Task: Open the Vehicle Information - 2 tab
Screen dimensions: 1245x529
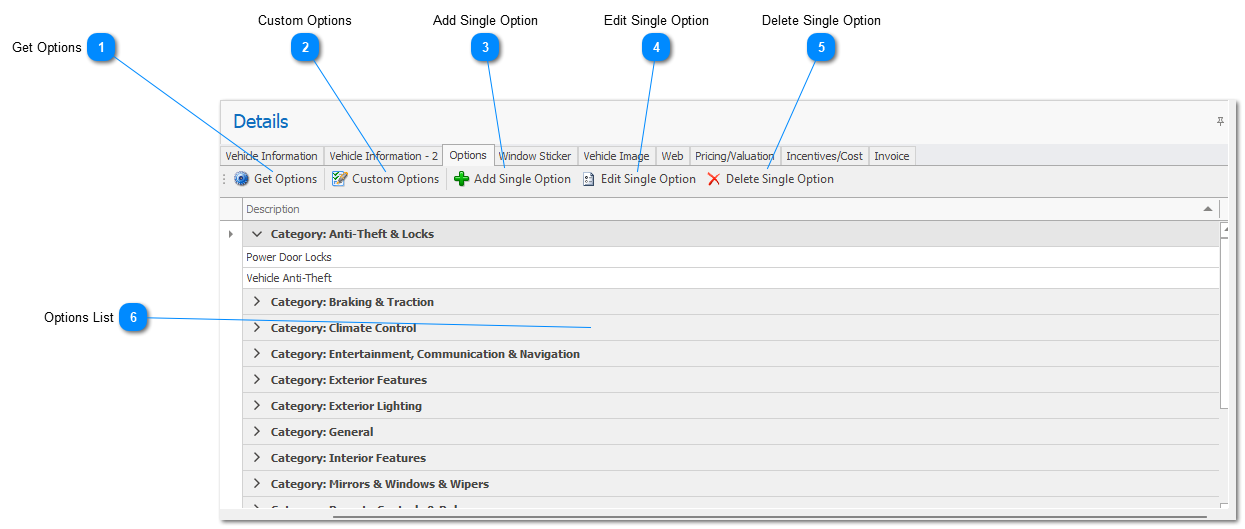Action: [384, 156]
